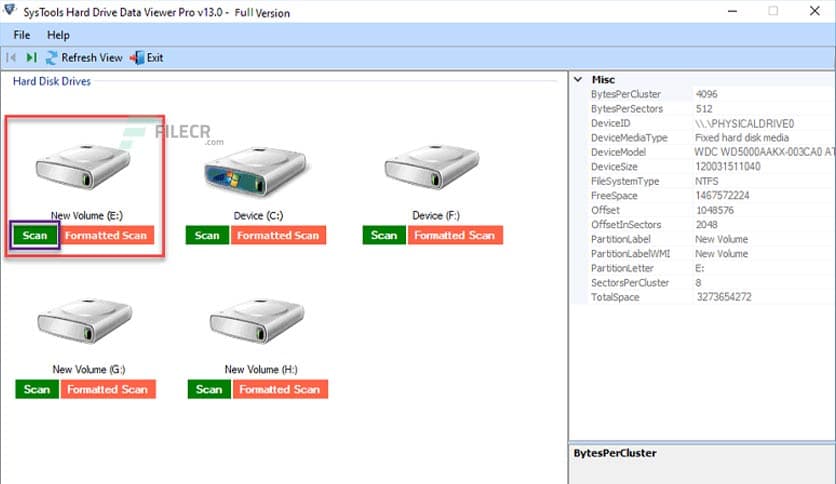This screenshot has height=484, width=836.
Task: Run Formatted Scan on New Volume (E:)
Action: click(106, 235)
